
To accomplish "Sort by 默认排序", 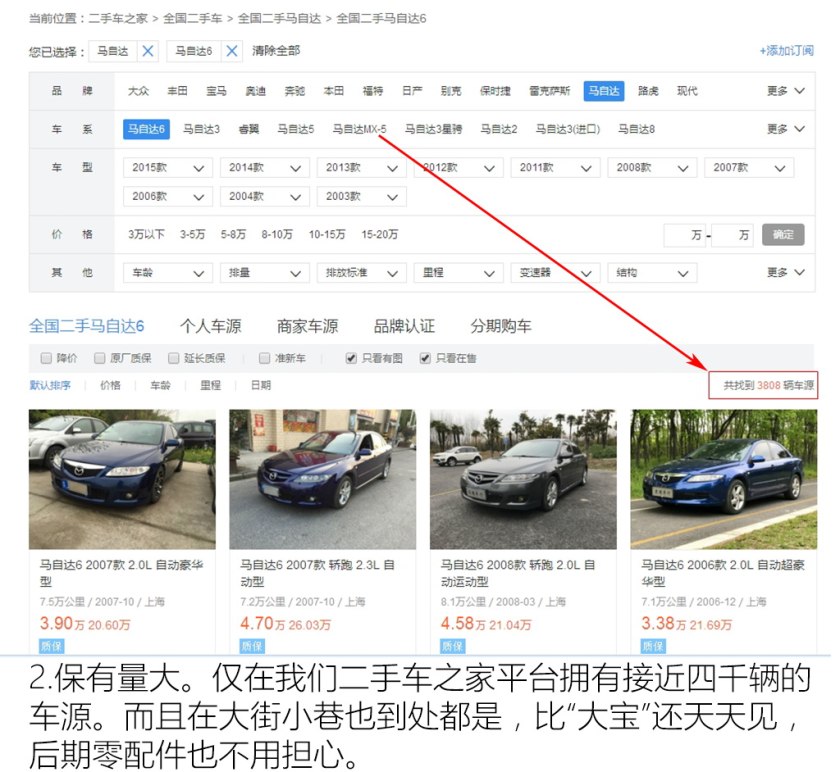I will click(50, 385).
